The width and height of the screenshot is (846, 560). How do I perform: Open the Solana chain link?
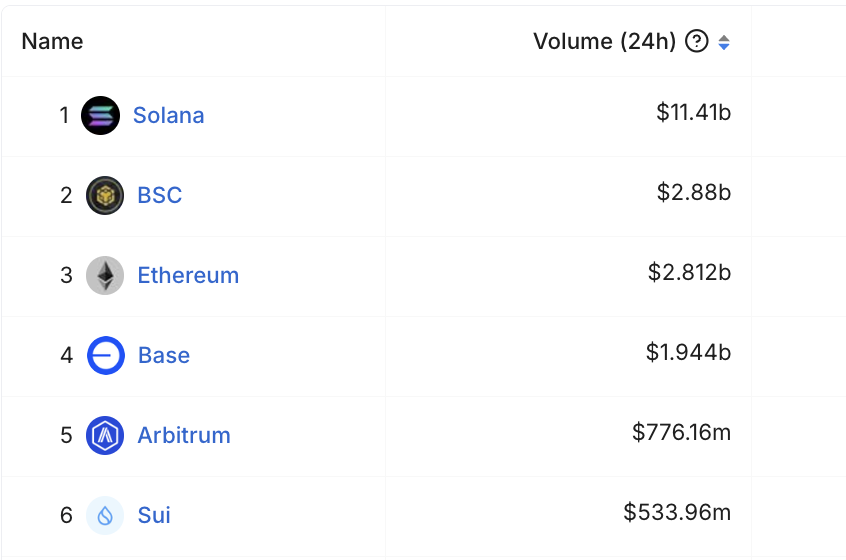point(168,116)
